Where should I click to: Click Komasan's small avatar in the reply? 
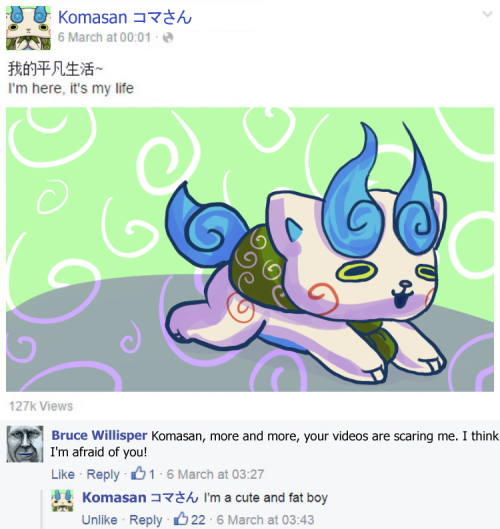[x=62, y=501]
